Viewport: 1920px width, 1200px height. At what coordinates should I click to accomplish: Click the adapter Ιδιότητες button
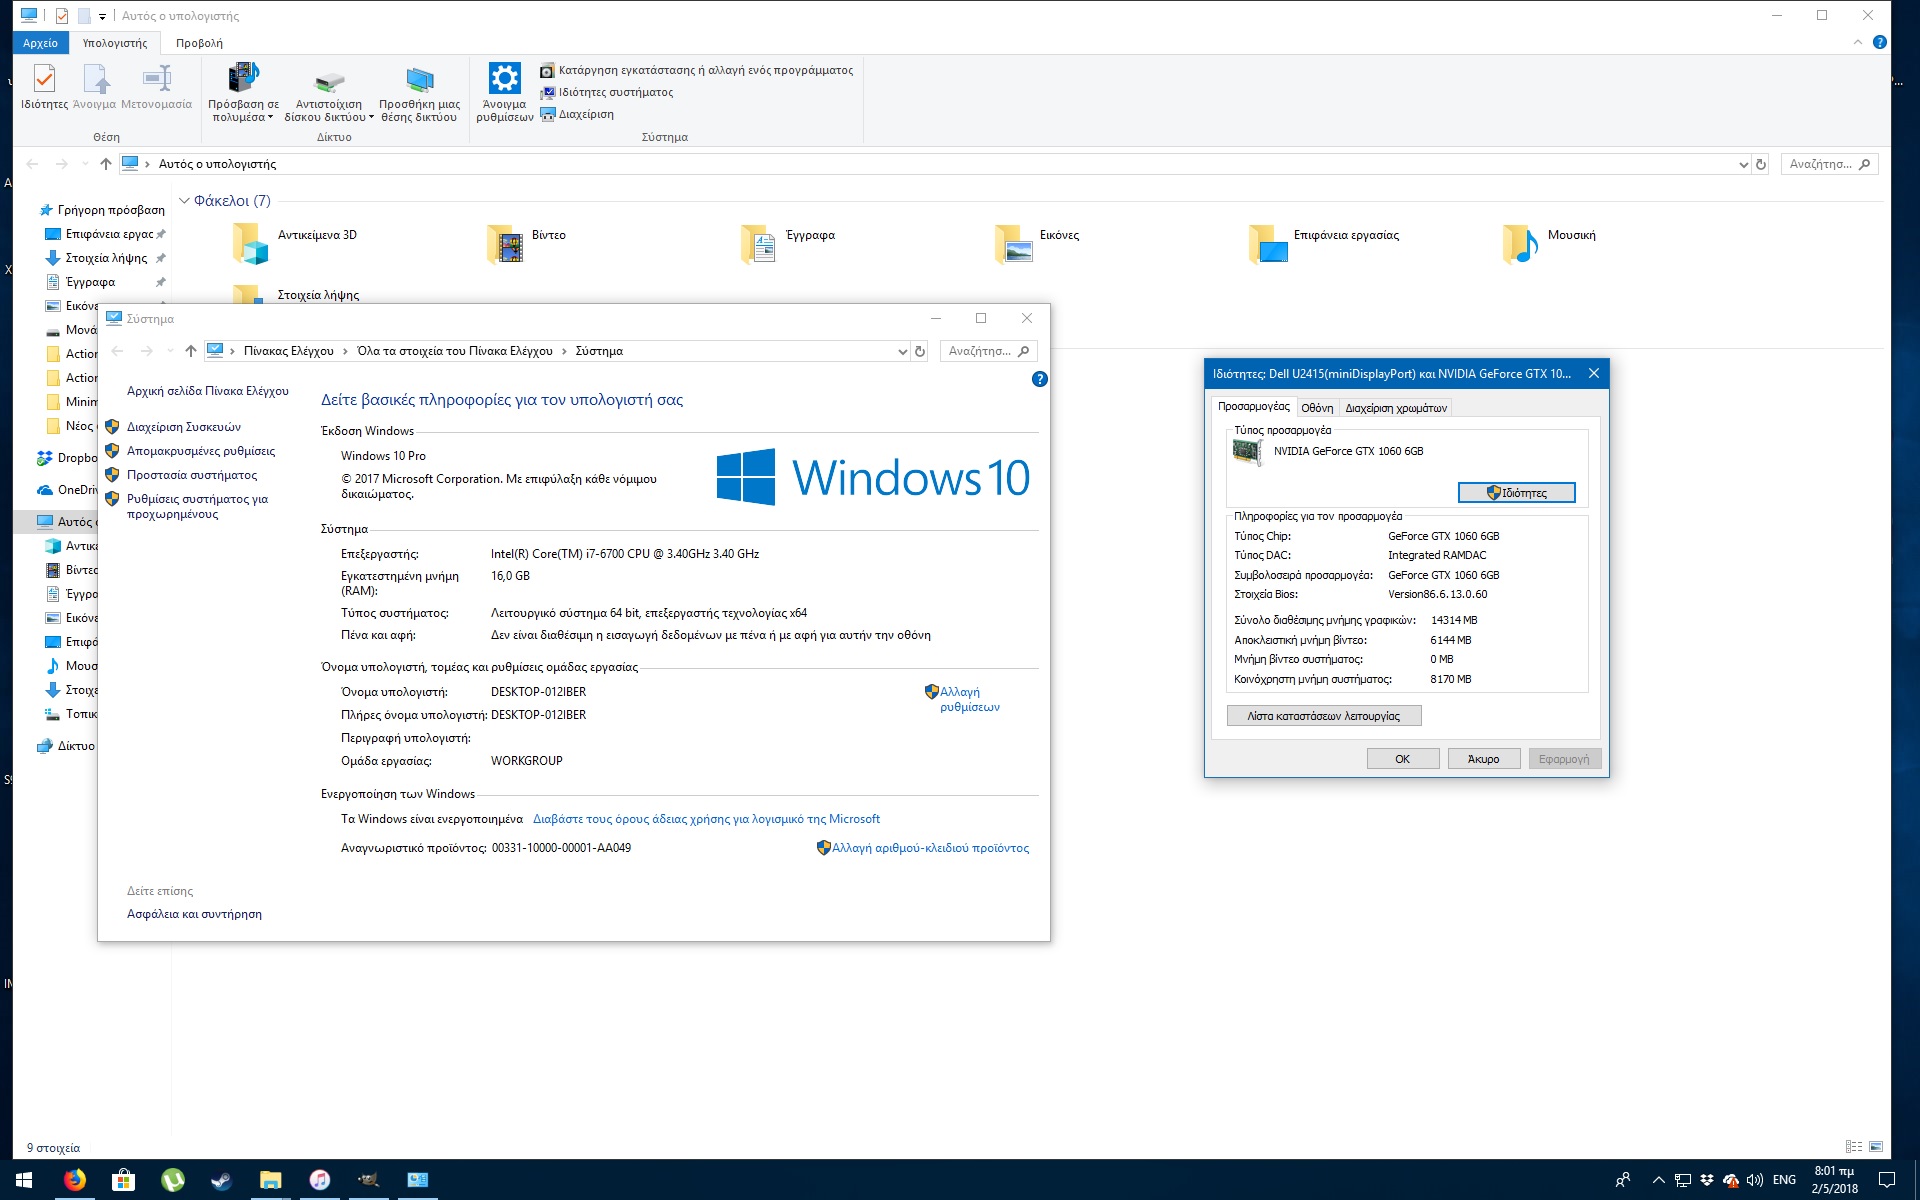(x=1516, y=493)
